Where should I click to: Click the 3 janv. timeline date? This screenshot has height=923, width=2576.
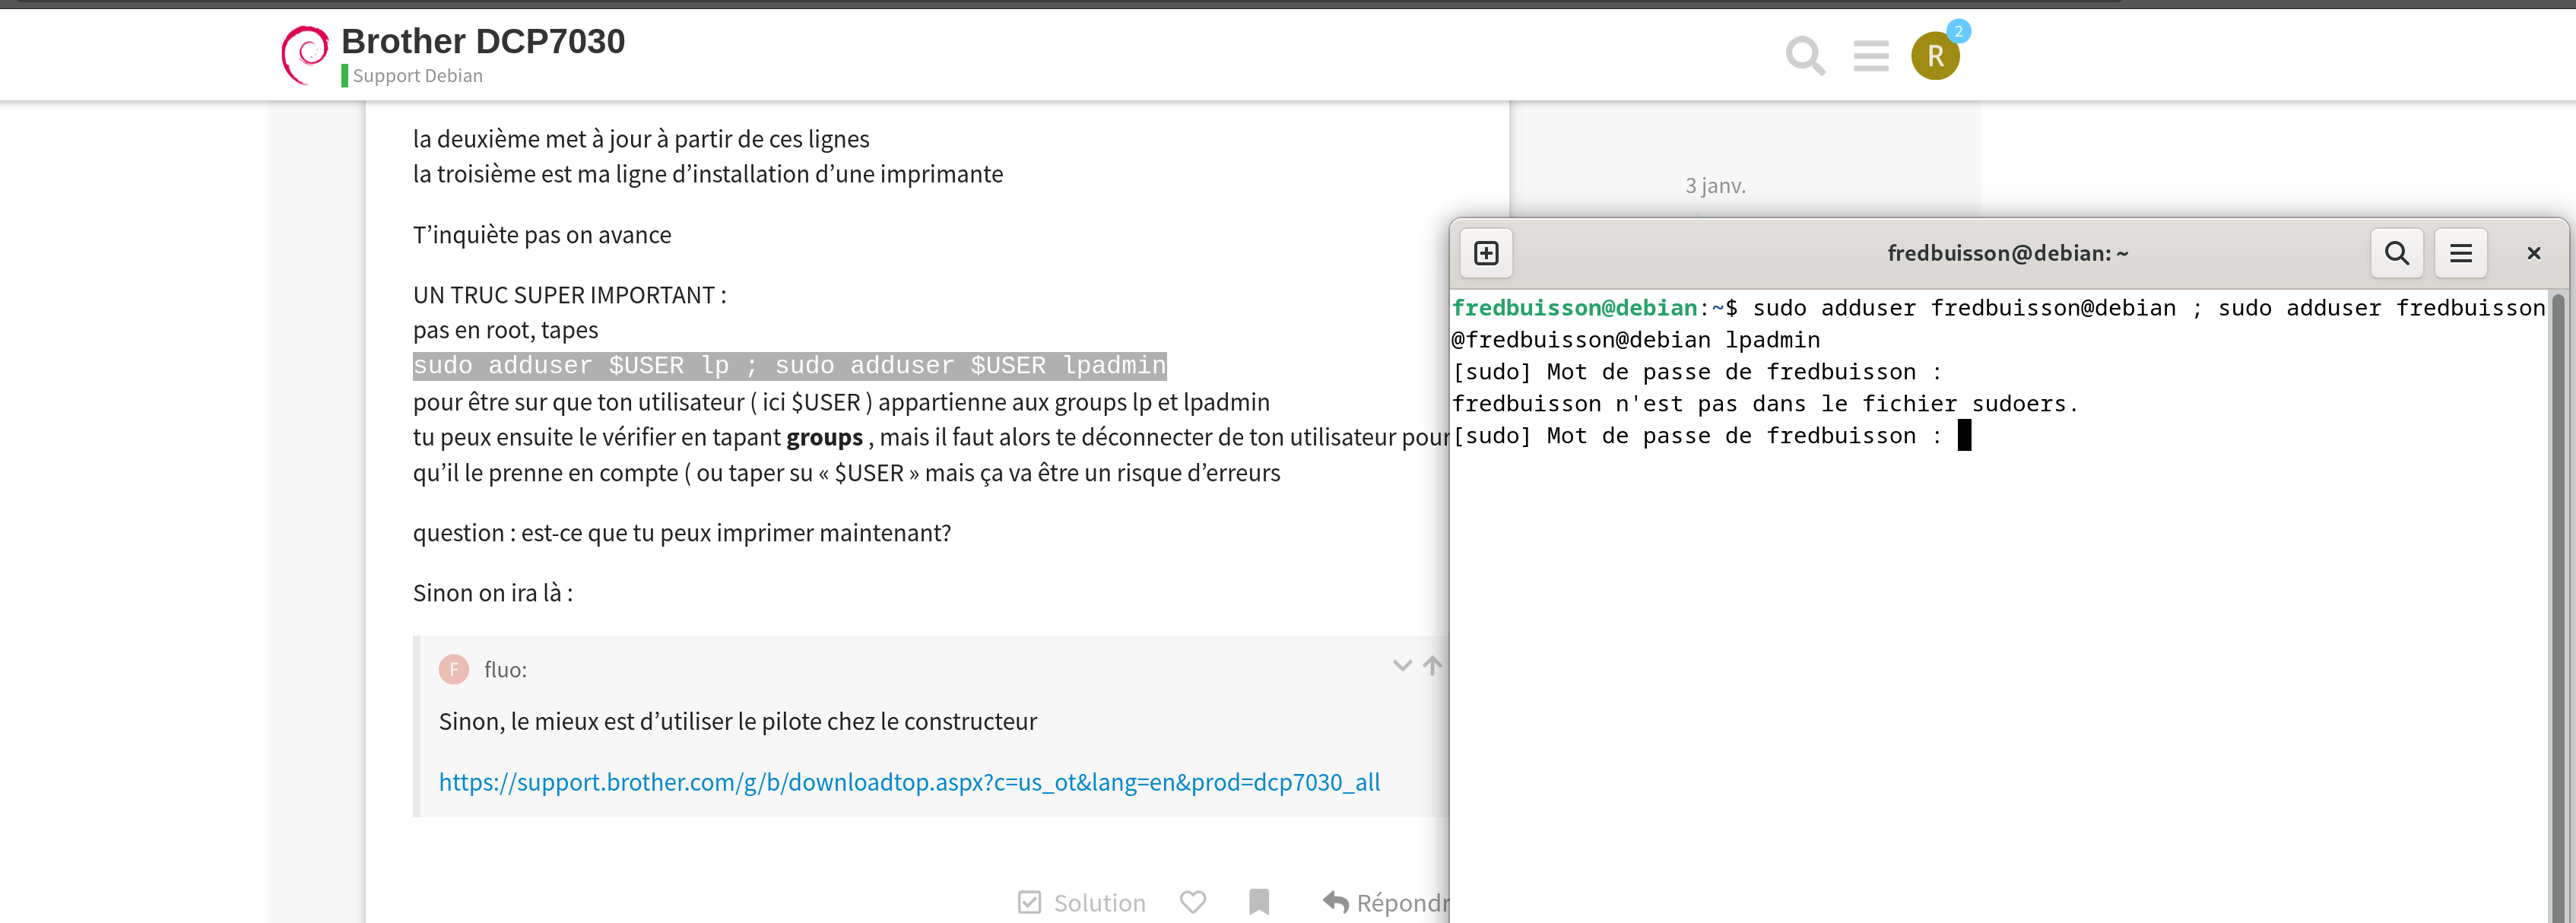coord(1715,186)
